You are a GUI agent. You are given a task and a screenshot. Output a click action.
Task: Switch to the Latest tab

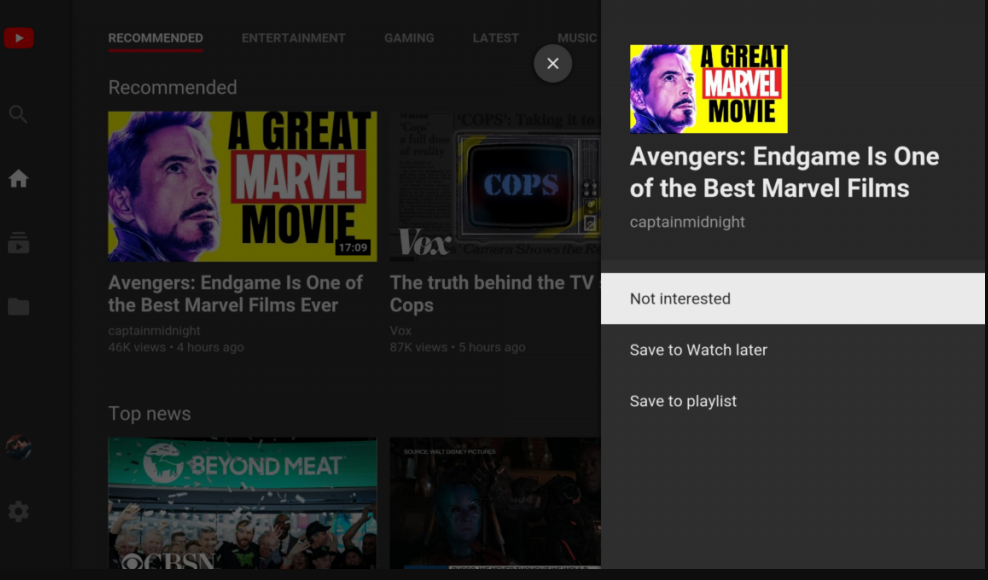[496, 38]
